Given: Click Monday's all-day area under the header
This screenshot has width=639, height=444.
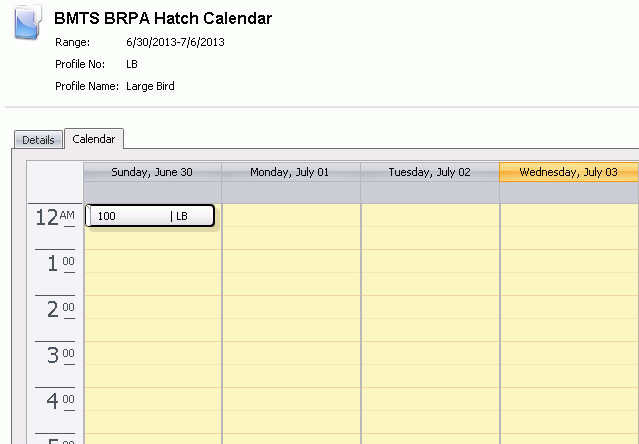Looking at the screenshot, I should pyautogui.click(x=291, y=192).
